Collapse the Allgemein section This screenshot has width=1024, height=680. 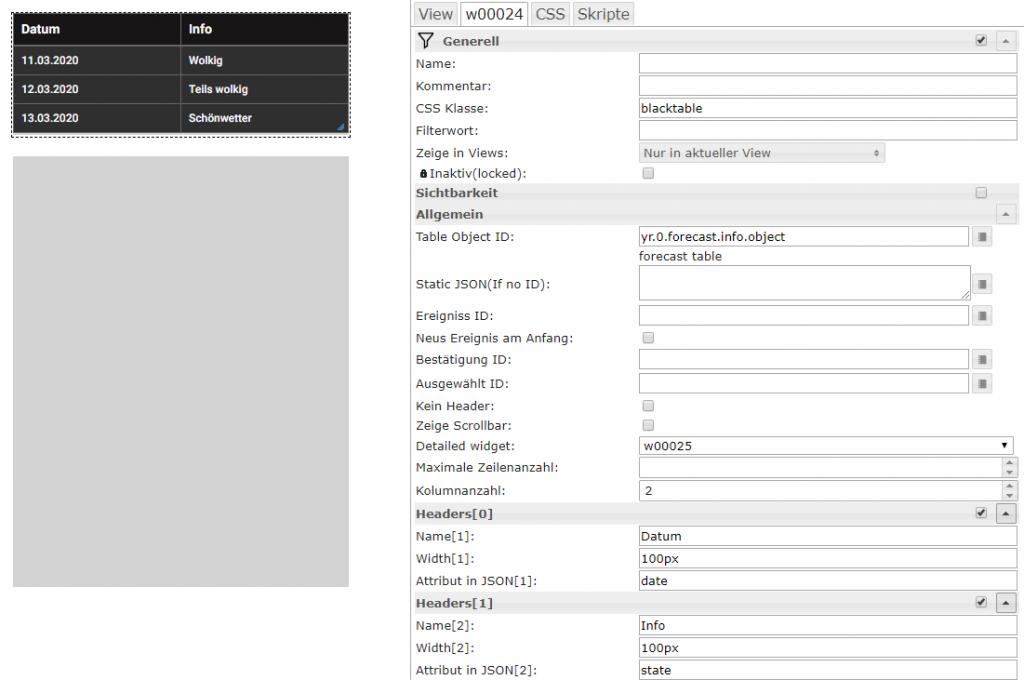(x=1006, y=214)
